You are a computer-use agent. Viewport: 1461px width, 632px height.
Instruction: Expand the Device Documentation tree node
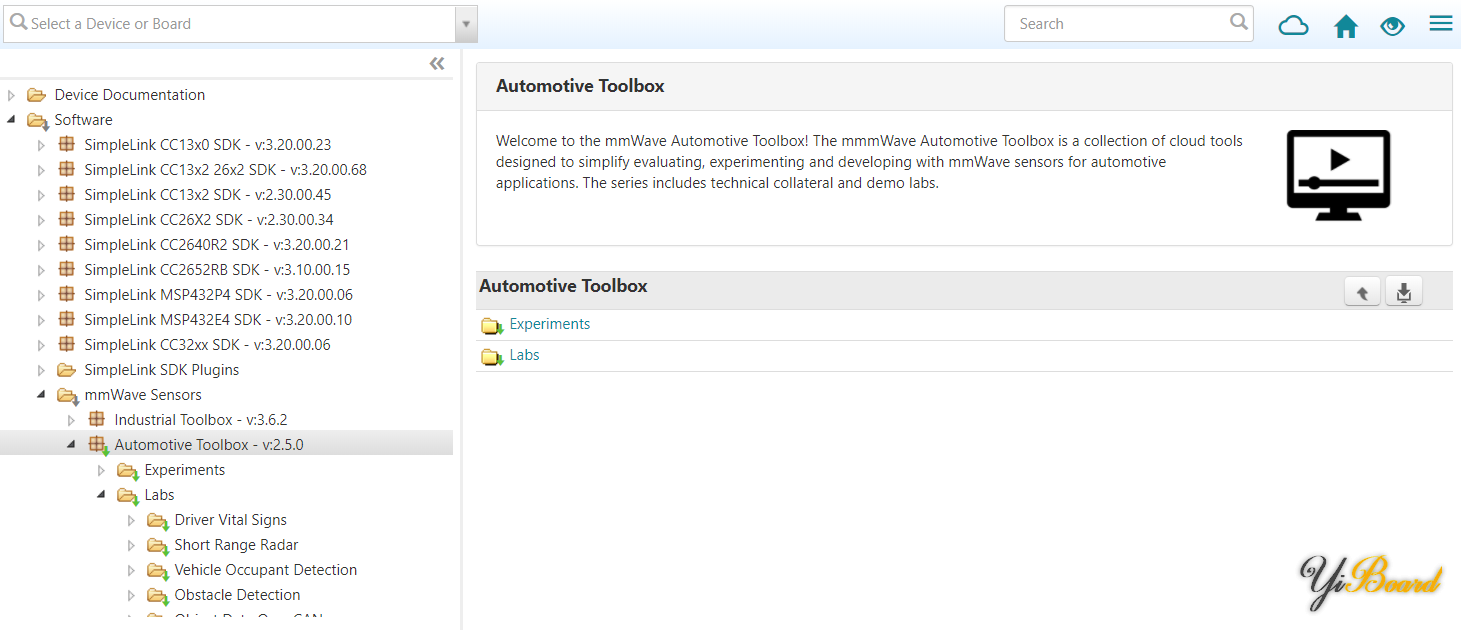coord(12,95)
